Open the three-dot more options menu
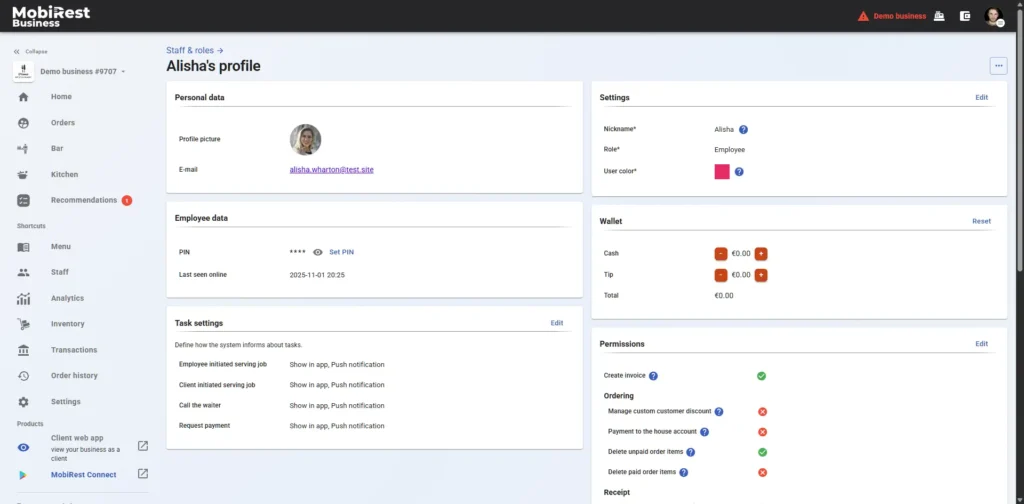This screenshot has width=1024, height=504. [x=998, y=66]
